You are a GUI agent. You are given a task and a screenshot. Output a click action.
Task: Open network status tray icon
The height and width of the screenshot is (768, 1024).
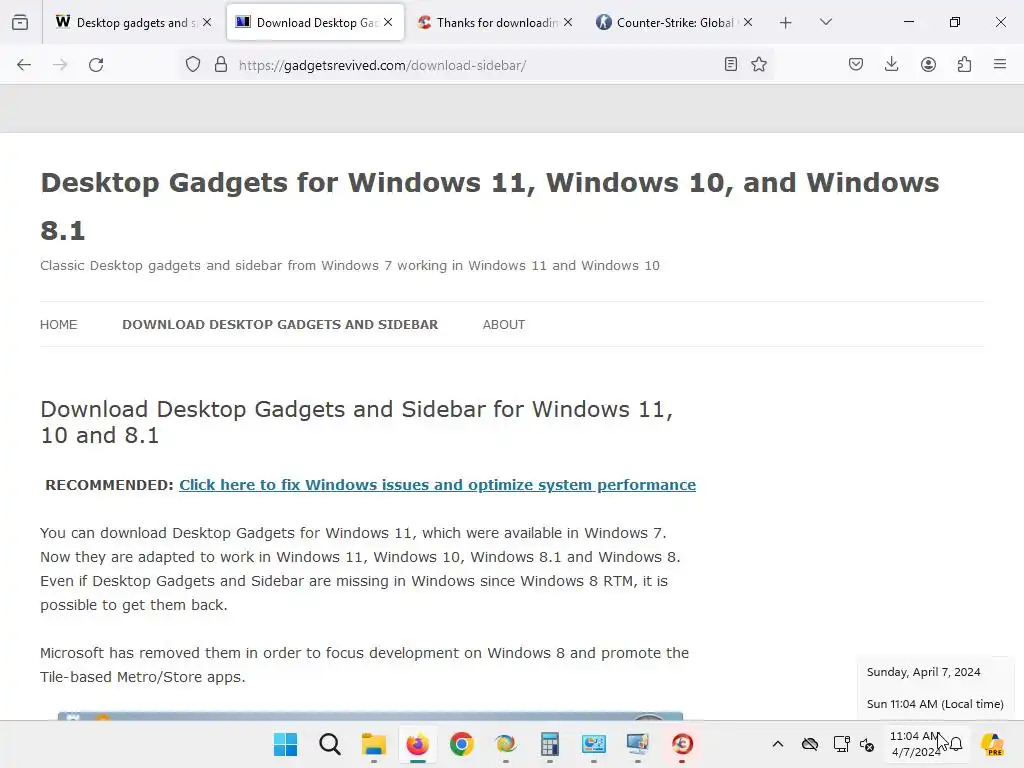click(x=841, y=744)
